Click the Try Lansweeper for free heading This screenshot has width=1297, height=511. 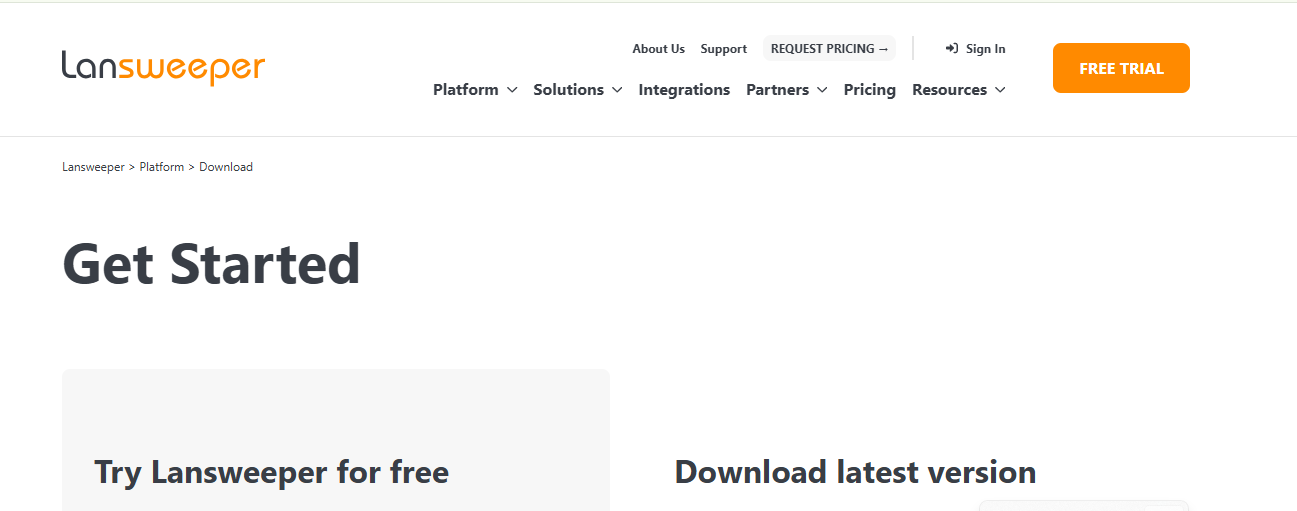pyautogui.click(x=271, y=472)
